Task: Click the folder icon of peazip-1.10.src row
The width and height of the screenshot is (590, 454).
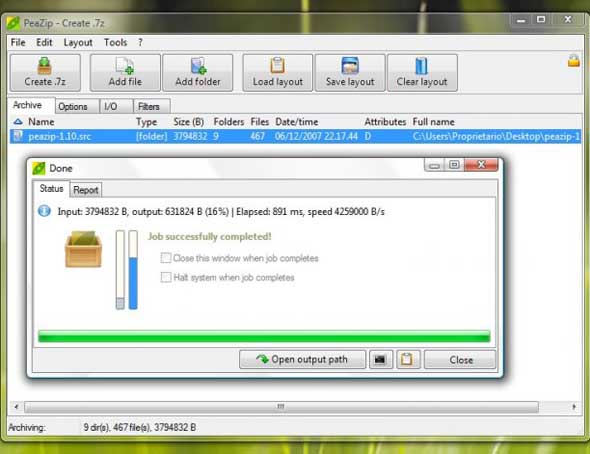Action: (18, 136)
